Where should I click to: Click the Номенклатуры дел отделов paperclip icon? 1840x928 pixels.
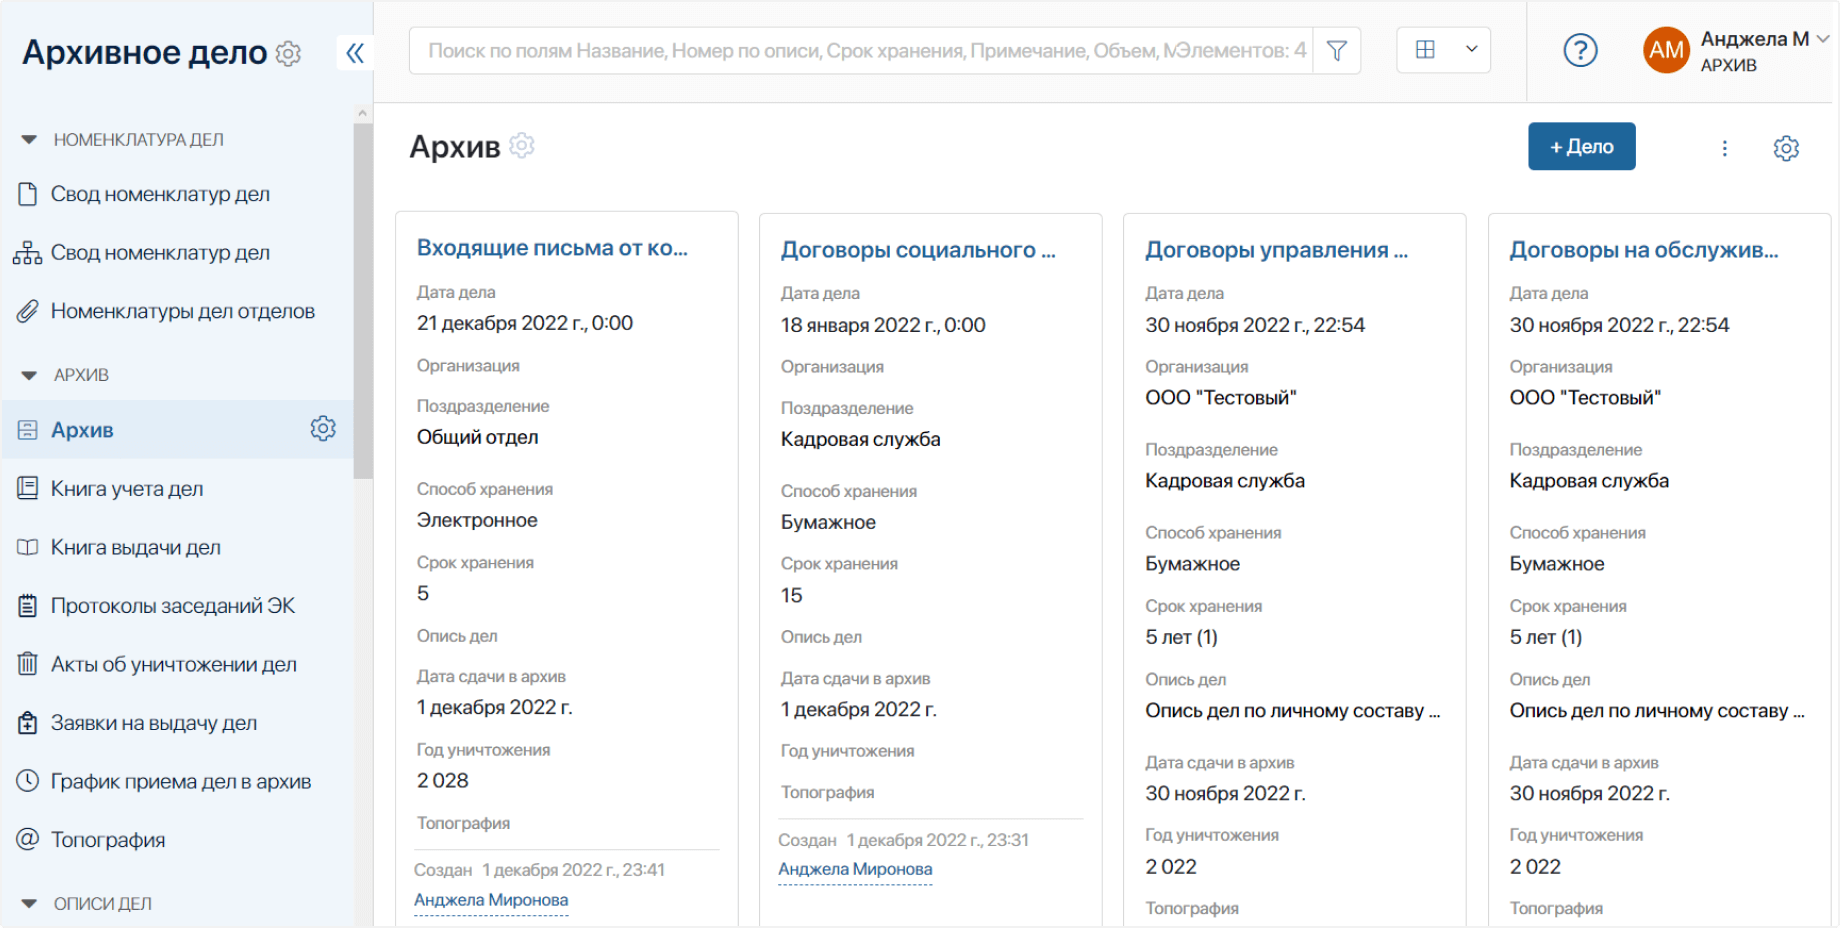(28, 311)
